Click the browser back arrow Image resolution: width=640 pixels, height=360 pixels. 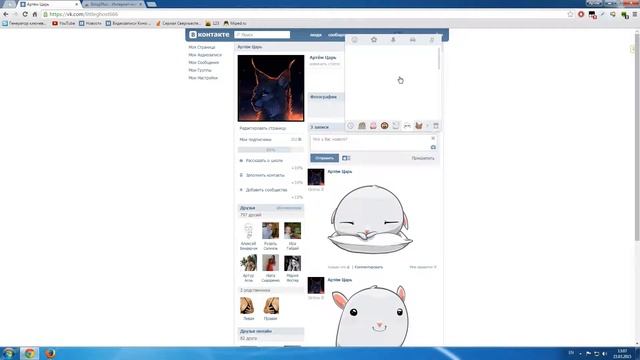click(6, 14)
